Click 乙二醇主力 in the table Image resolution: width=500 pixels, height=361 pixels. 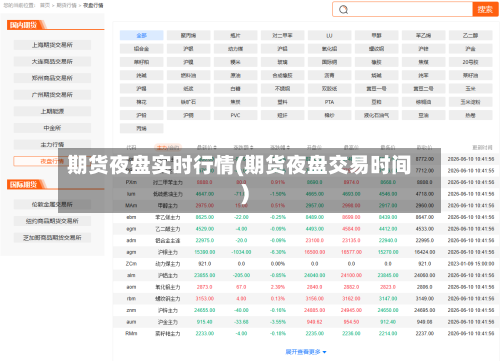tap(168, 229)
